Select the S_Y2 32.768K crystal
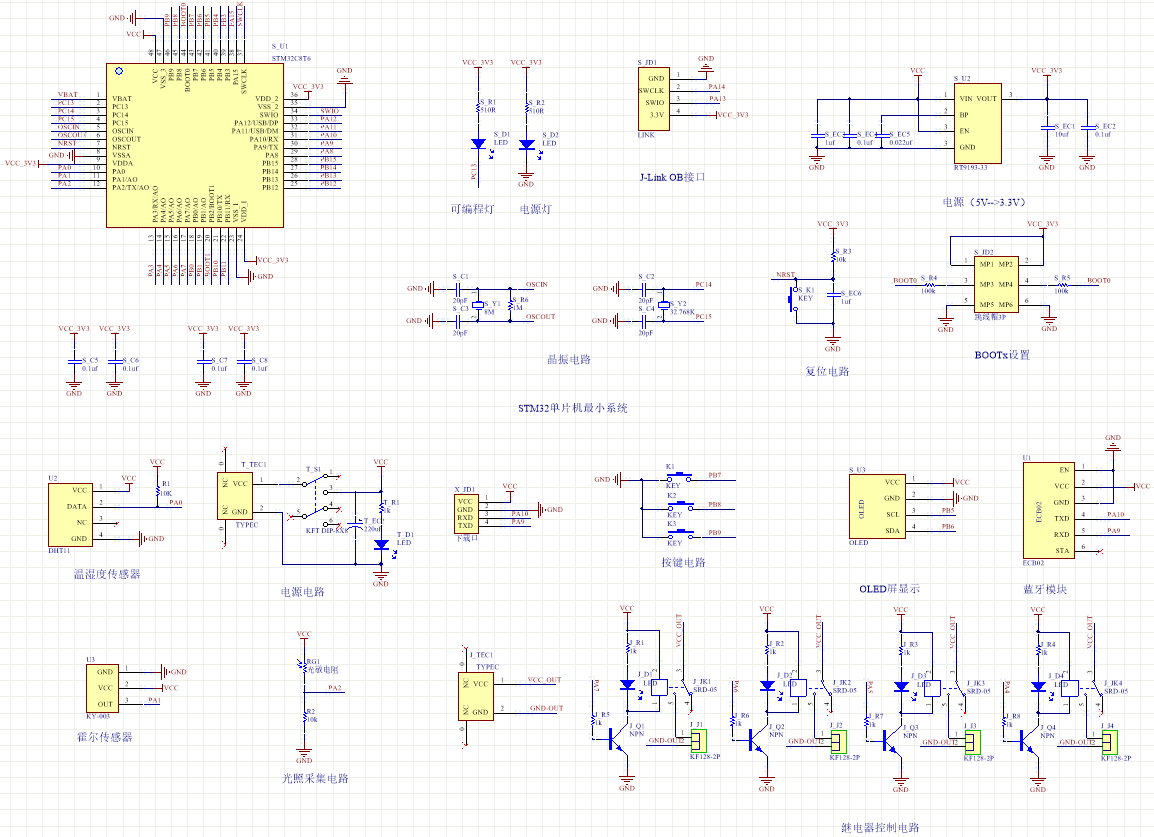Screen dimensions: 1154x837 664,305
